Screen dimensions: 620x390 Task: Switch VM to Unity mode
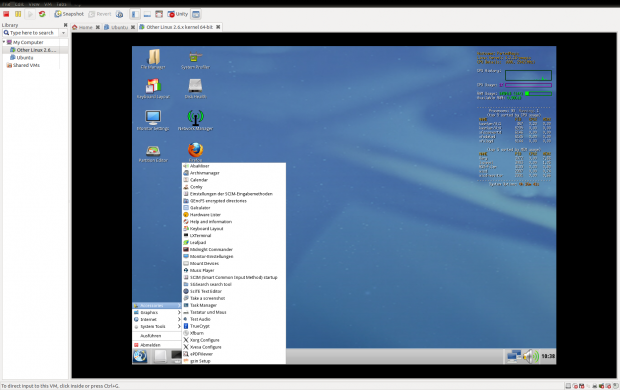[178, 14]
